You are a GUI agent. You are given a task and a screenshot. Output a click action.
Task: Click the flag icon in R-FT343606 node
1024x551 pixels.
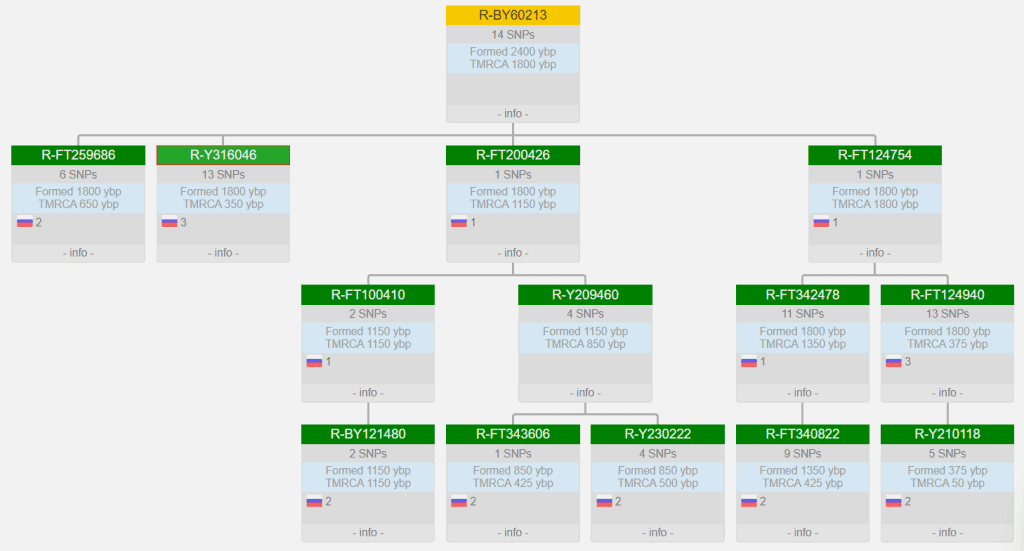click(x=459, y=501)
